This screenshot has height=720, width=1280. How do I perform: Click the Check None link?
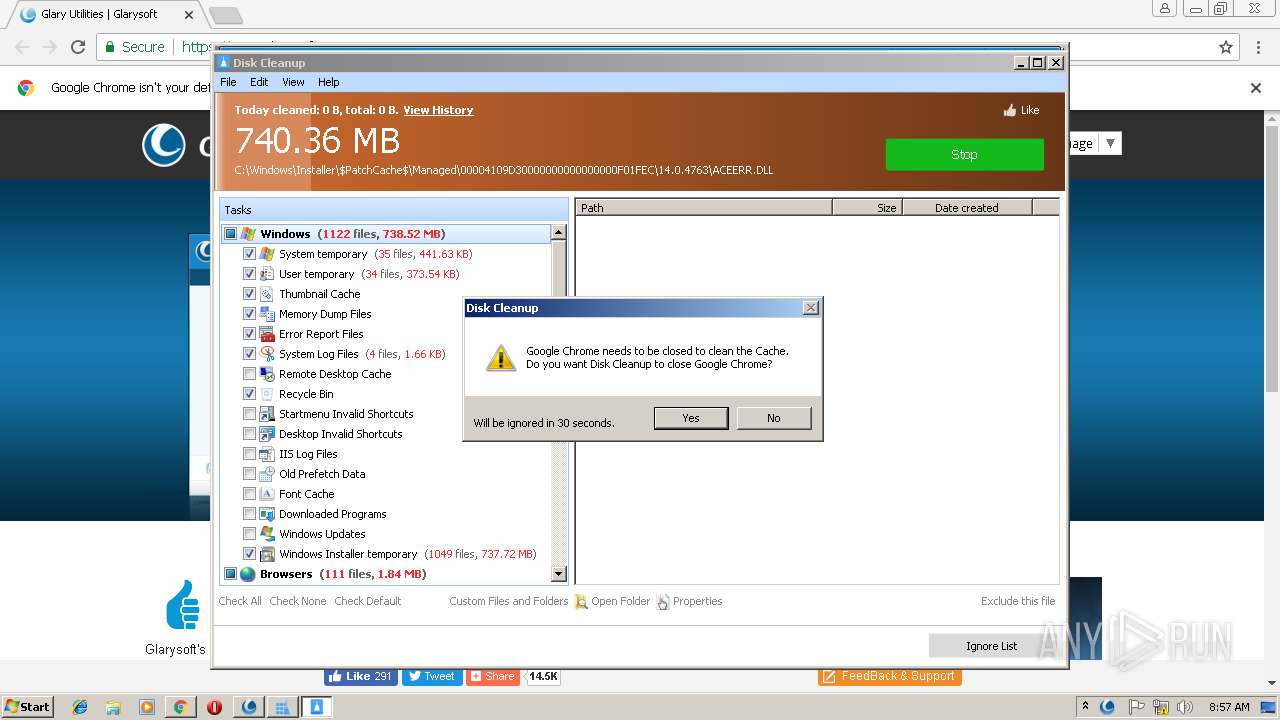[298, 601]
